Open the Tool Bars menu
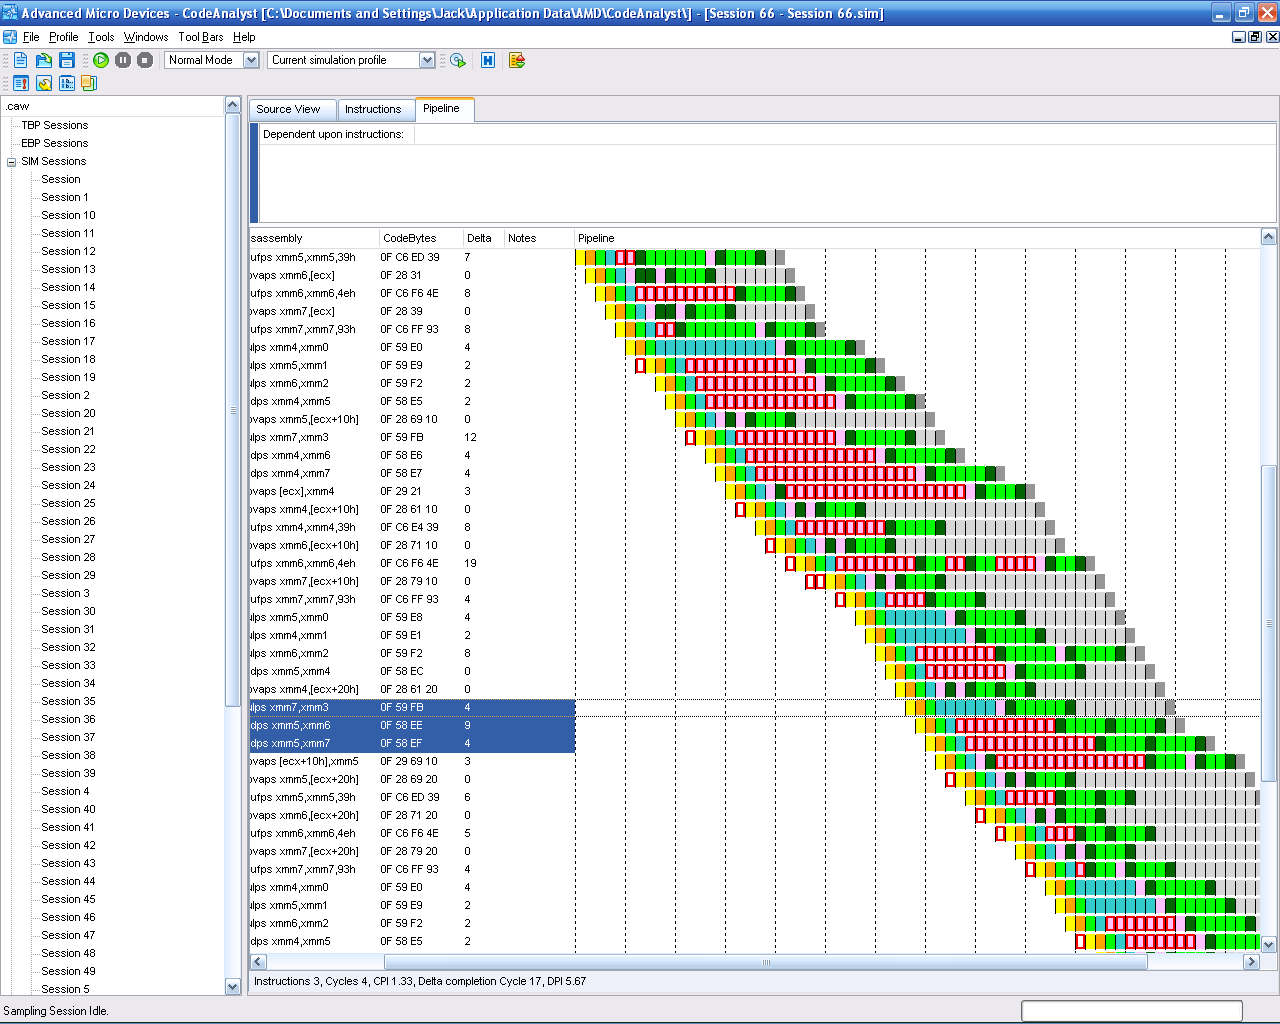This screenshot has height=1024, width=1280. pyautogui.click(x=201, y=37)
